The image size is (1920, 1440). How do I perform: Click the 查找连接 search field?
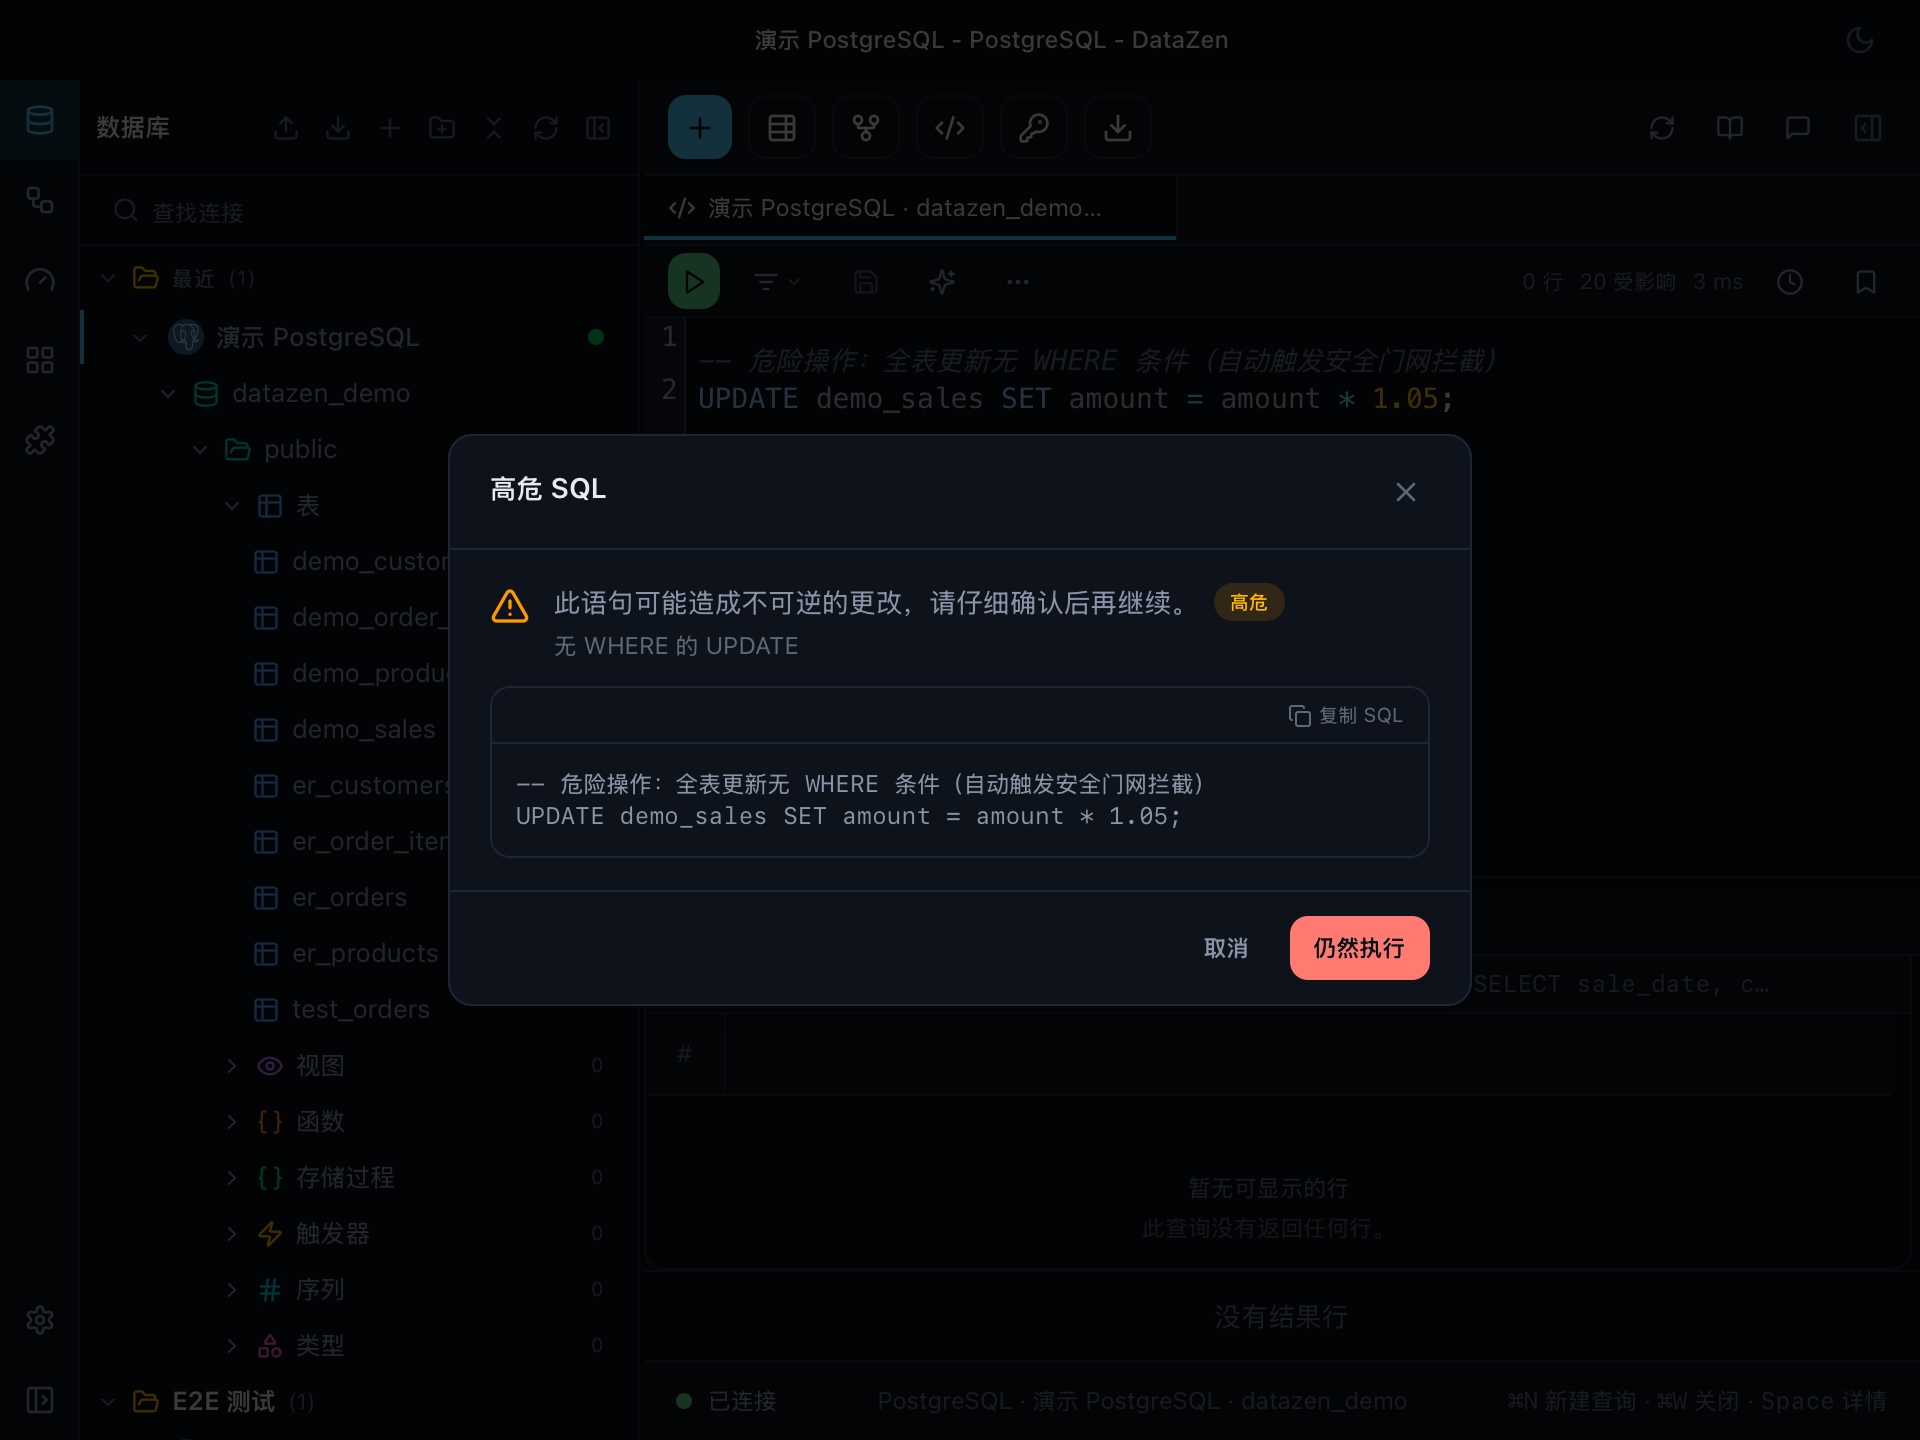360,212
